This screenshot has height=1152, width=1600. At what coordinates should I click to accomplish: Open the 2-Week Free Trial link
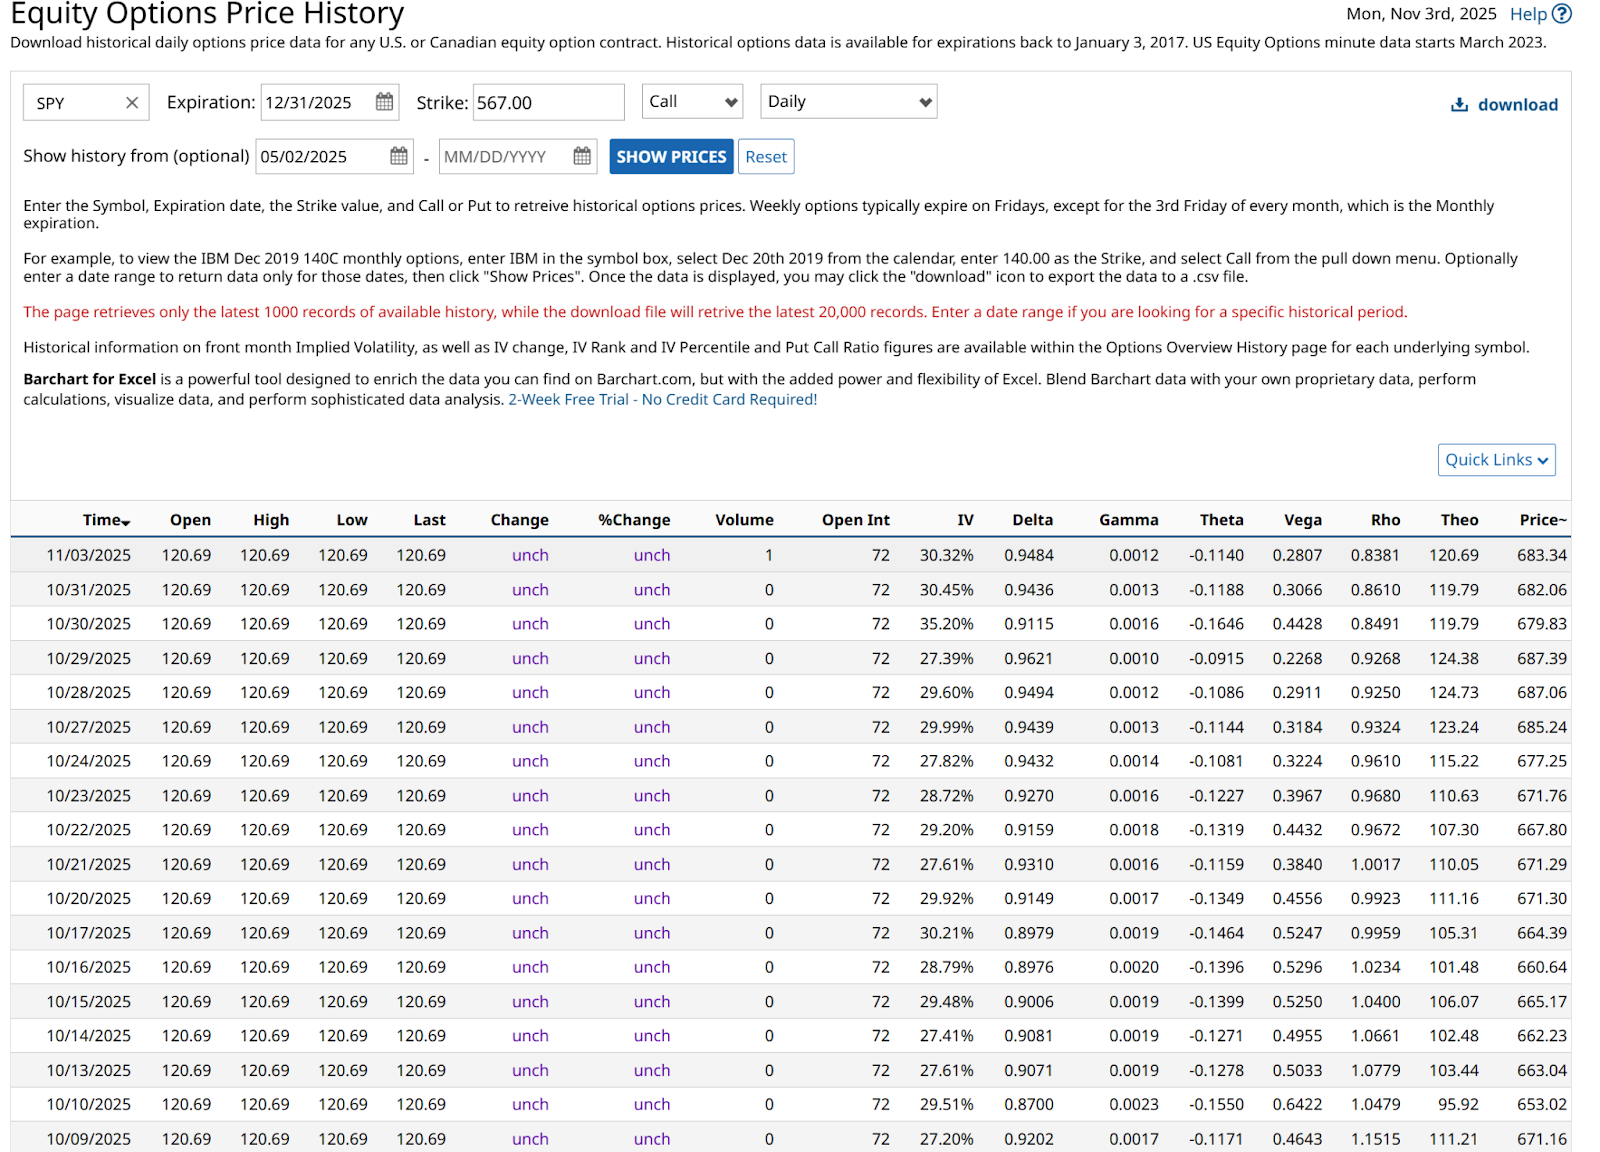(662, 400)
